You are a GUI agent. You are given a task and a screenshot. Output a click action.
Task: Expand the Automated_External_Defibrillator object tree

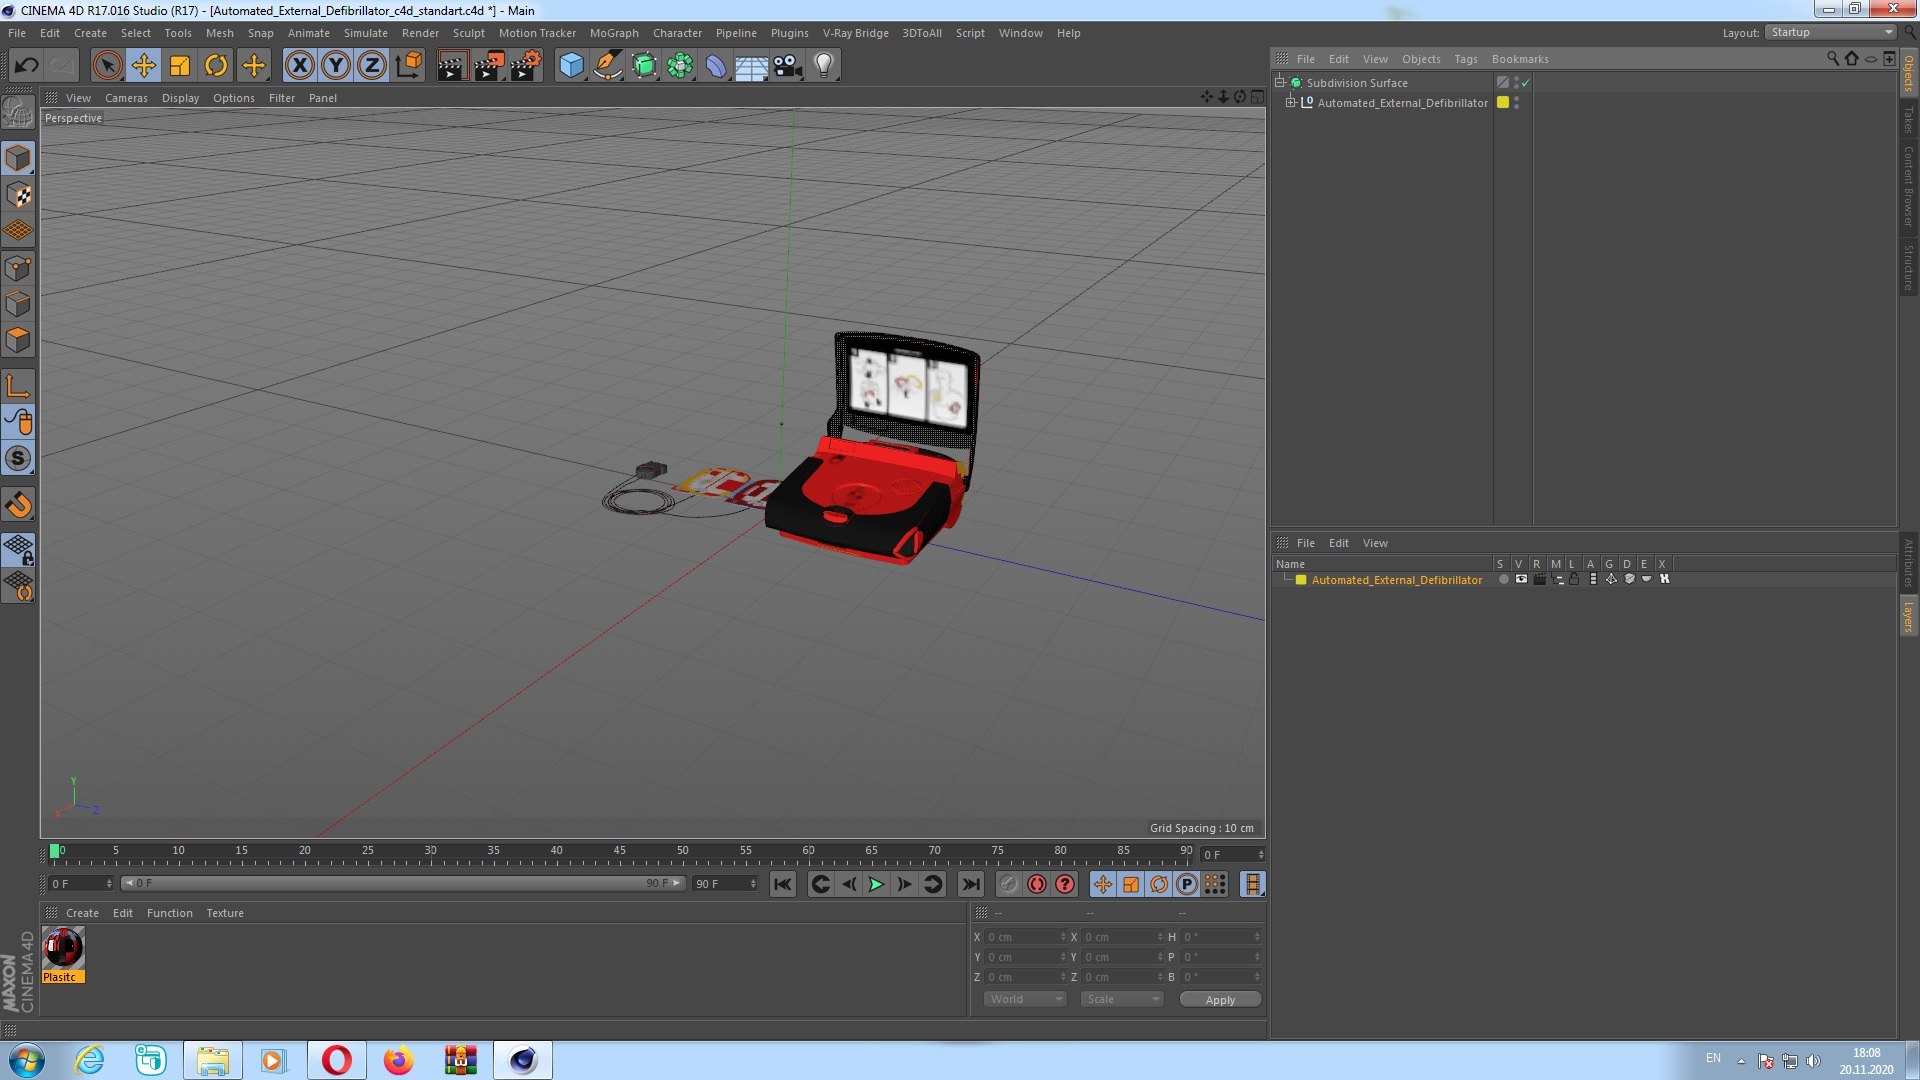coord(1291,102)
